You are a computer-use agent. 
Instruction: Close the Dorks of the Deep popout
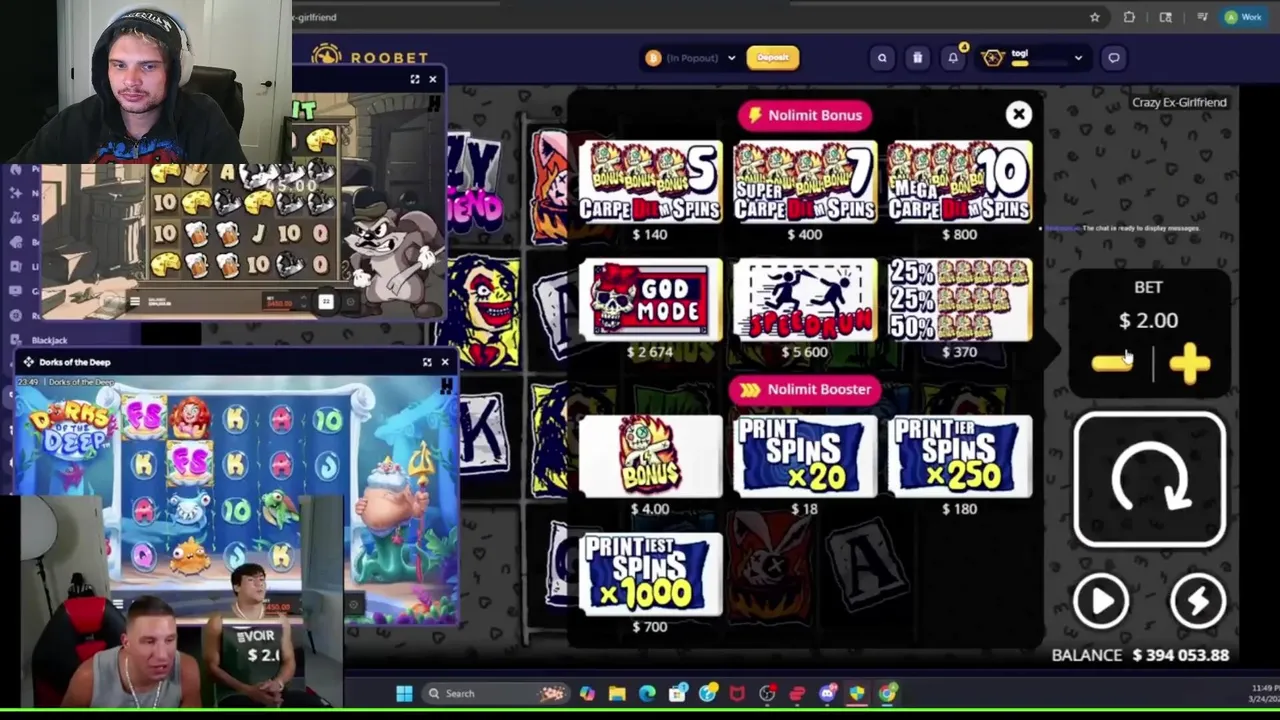pos(445,362)
